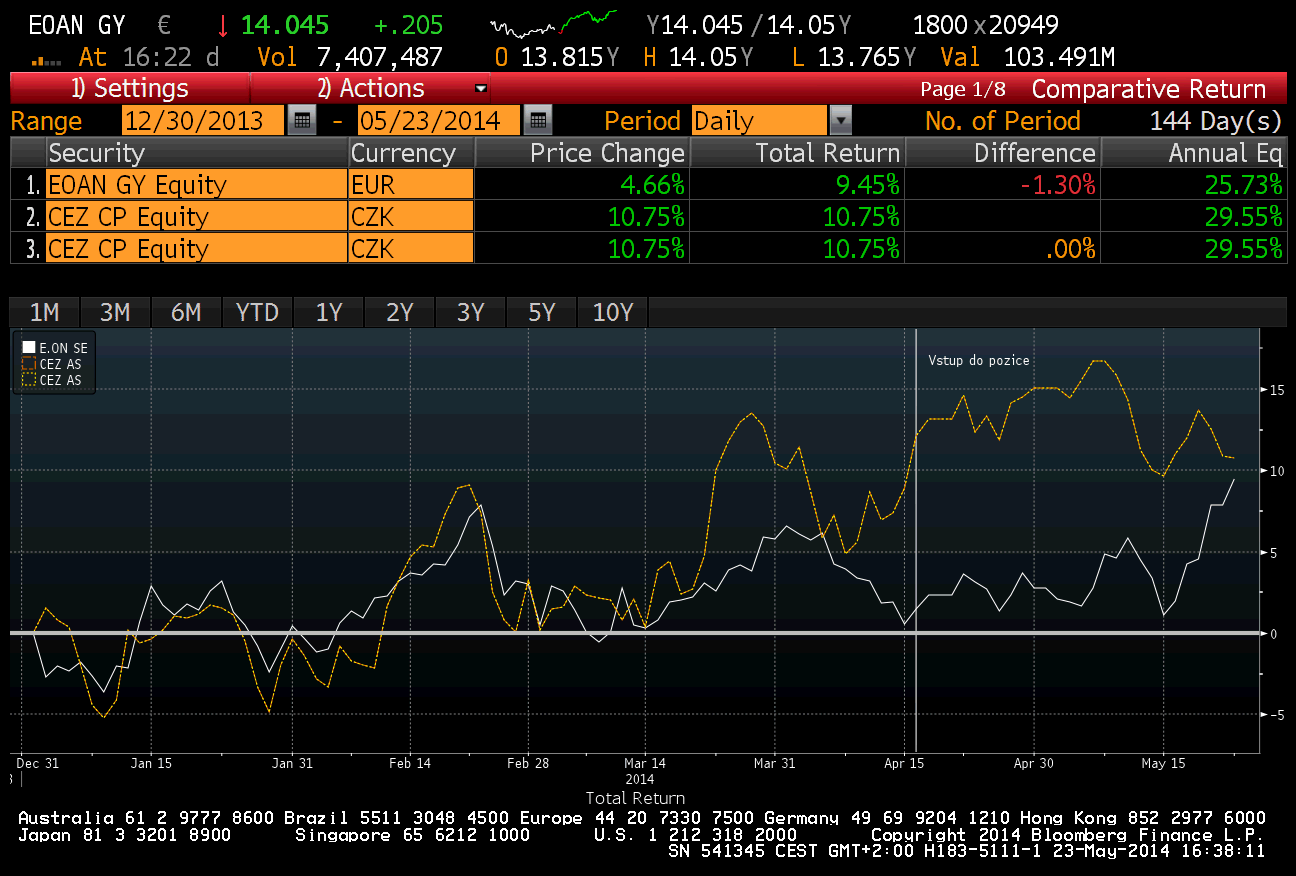The width and height of the screenshot is (1296, 876).
Task: Select the YTD range tab
Action: 257,313
